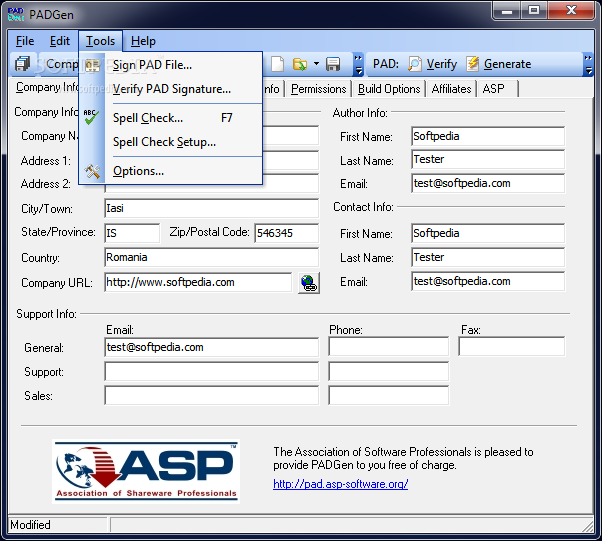The height and width of the screenshot is (541, 602).
Task: Run Spell Check from the menu
Action: coord(170,118)
